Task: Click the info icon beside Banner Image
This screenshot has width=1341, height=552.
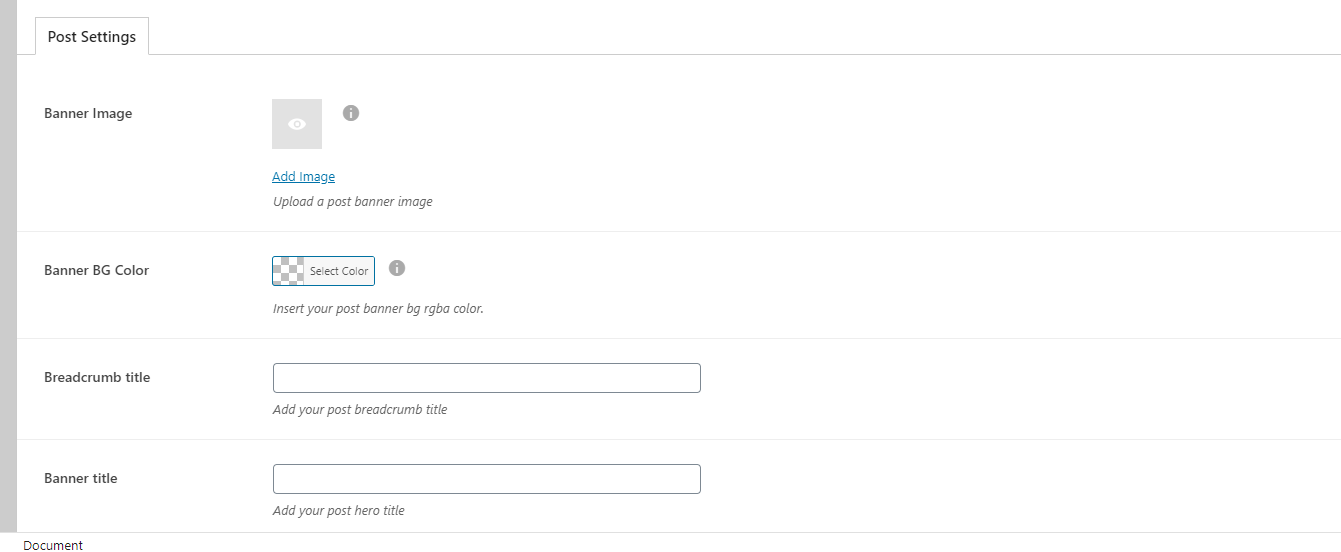Action: 351,113
